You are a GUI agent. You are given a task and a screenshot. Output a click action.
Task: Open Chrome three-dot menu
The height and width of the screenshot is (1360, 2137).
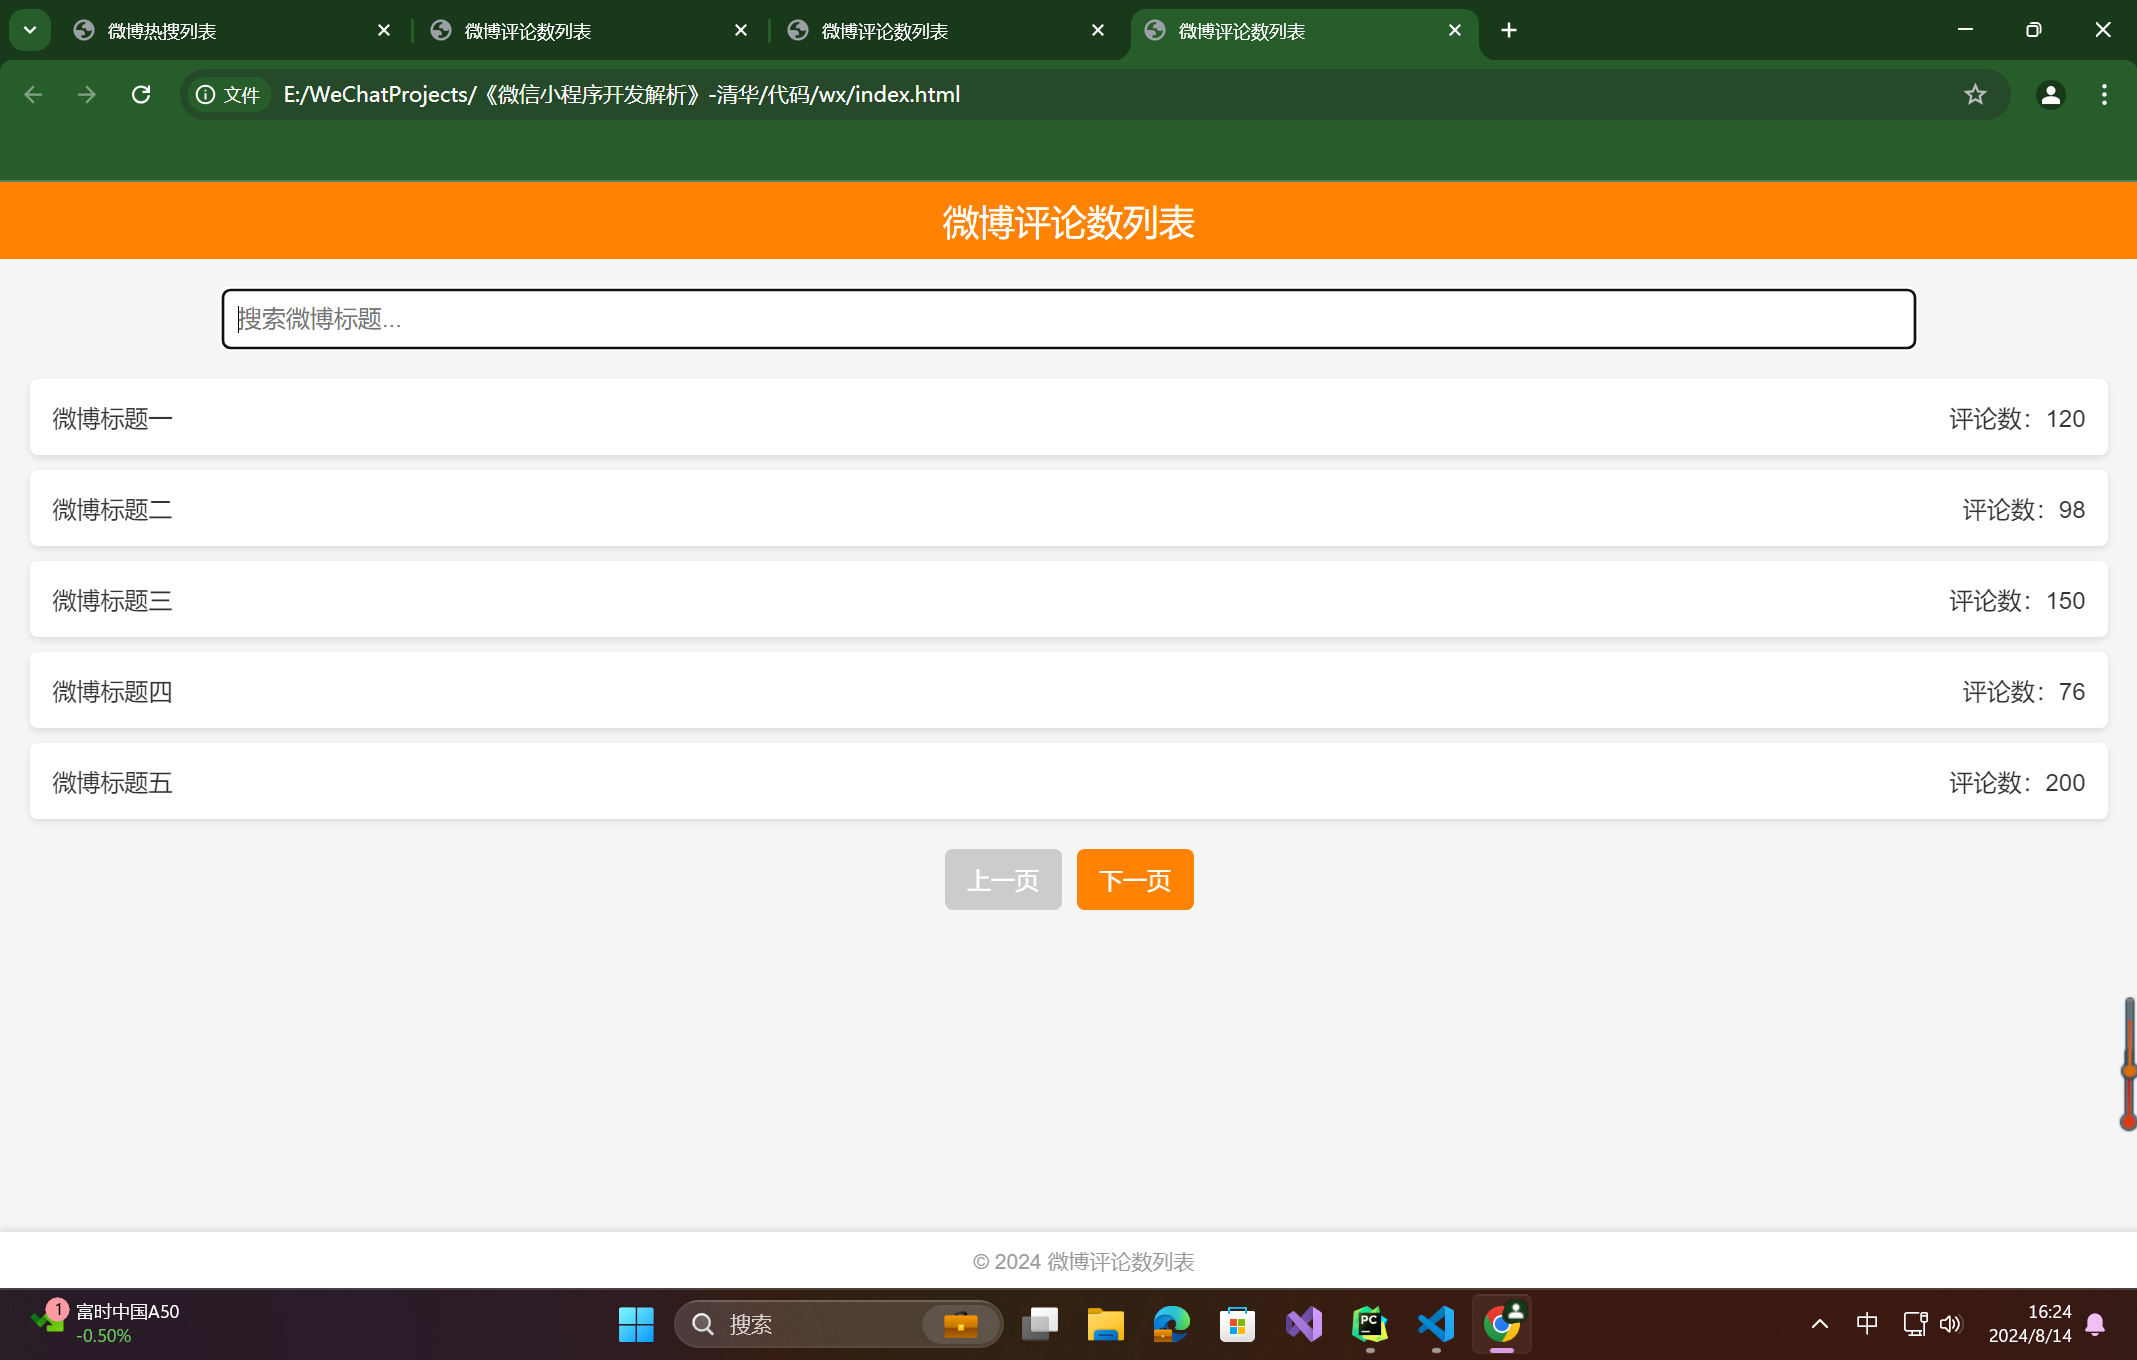pyautogui.click(x=2104, y=94)
